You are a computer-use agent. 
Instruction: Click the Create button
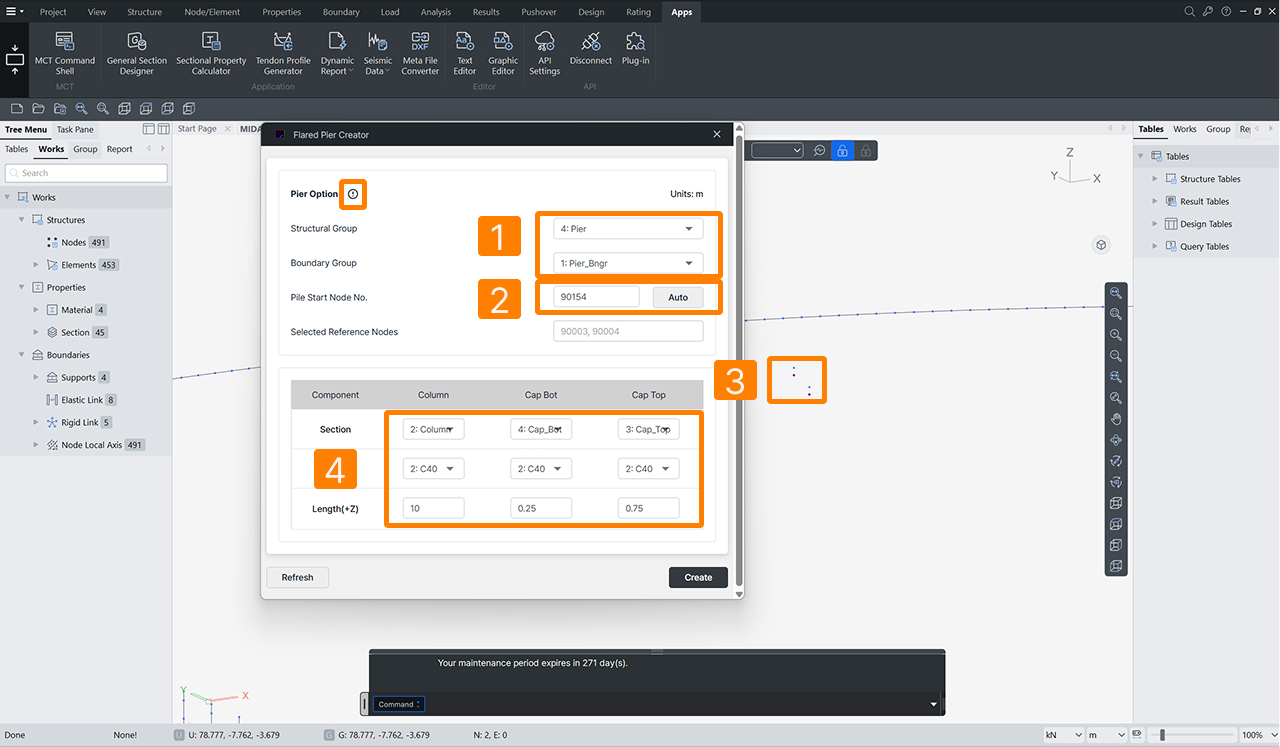tap(698, 577)
